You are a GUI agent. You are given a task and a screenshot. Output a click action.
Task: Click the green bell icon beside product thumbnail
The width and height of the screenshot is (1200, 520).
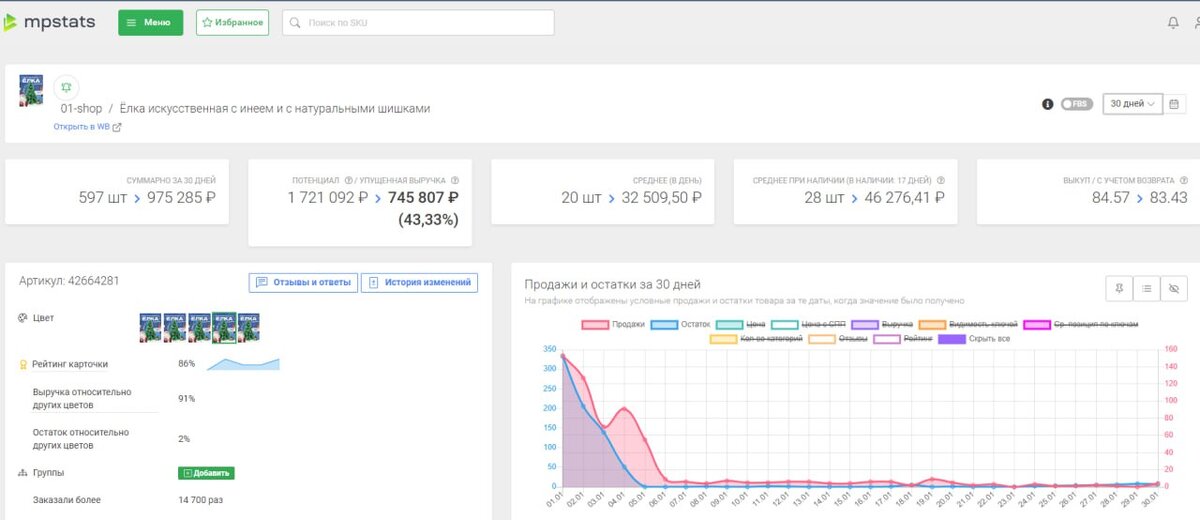[x=66, y=87]
